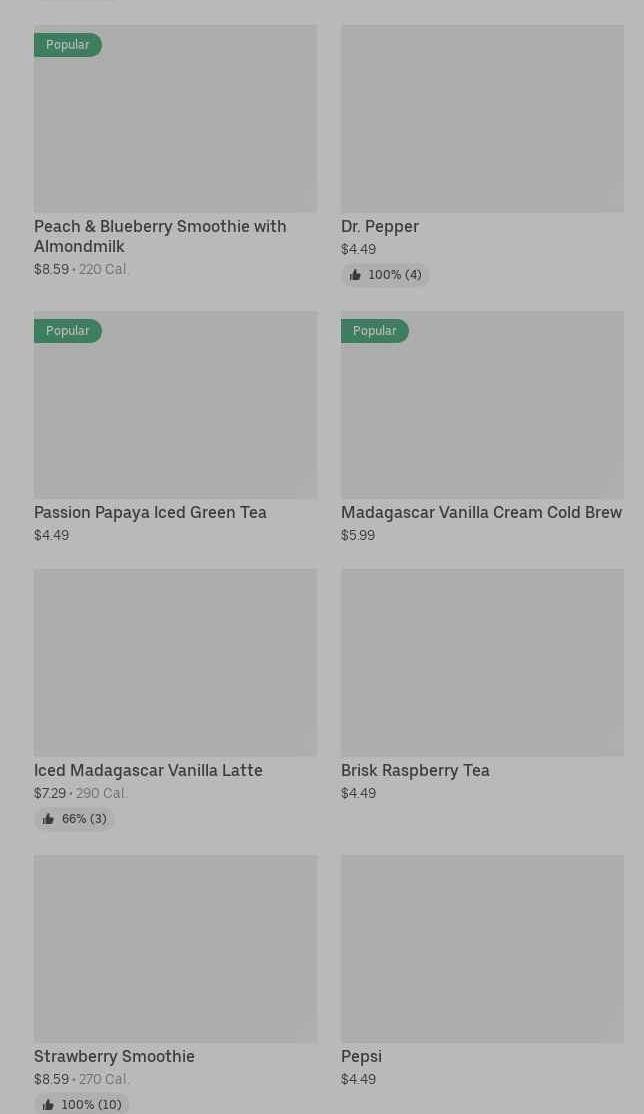
Task: Select the Pepsi product photo
Action: [482, 948]
